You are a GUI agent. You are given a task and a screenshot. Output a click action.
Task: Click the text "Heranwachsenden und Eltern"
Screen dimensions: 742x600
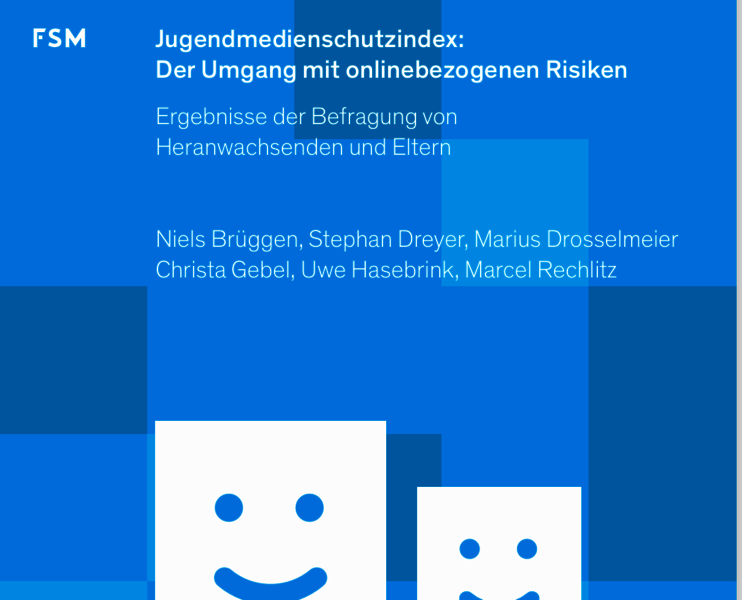303,147
